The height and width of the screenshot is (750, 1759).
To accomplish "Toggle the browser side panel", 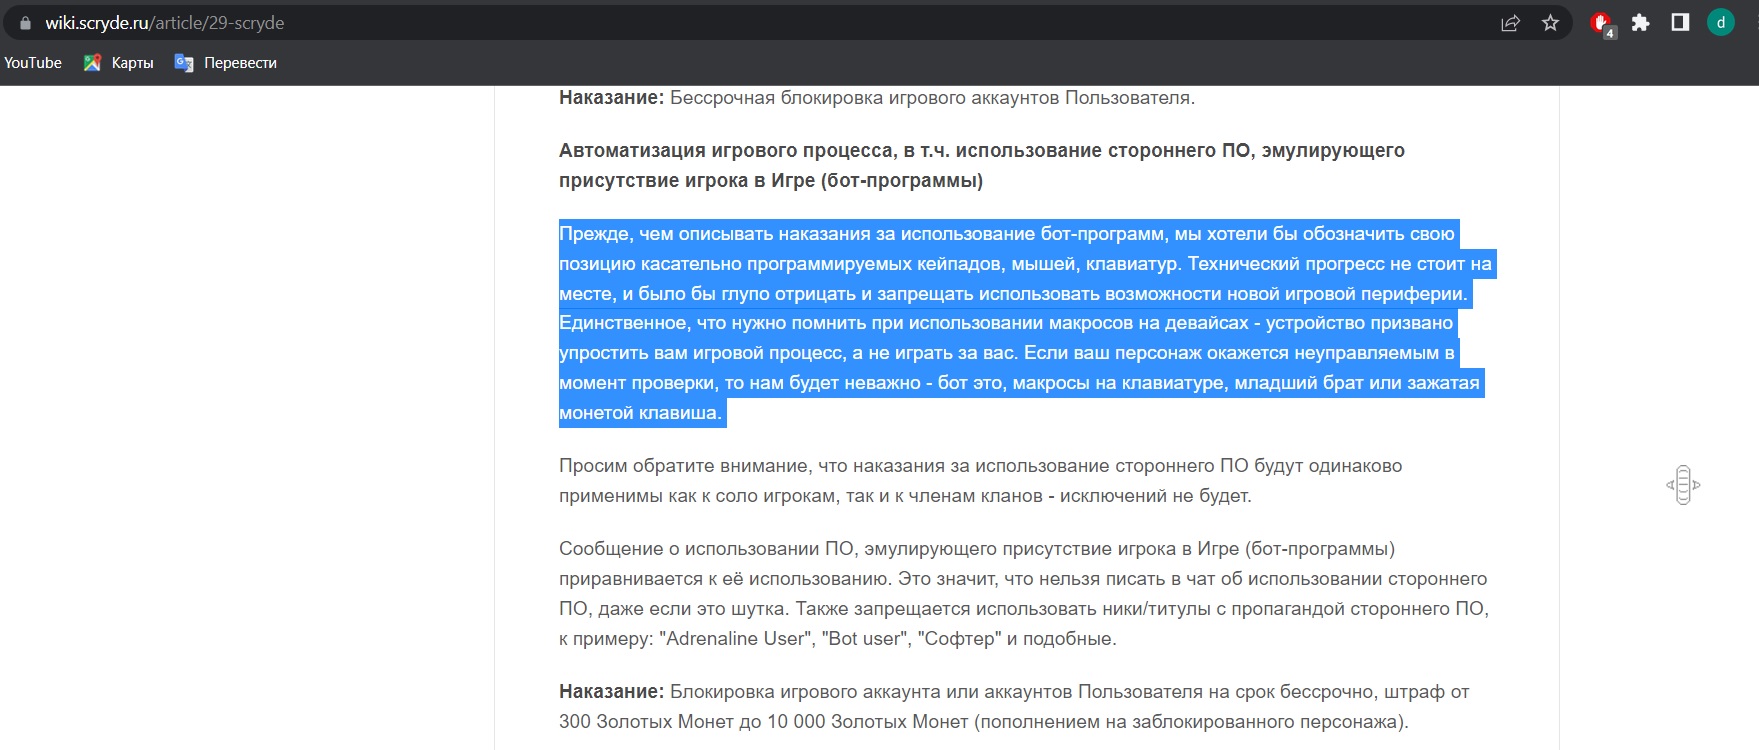I will [1680, 23].
